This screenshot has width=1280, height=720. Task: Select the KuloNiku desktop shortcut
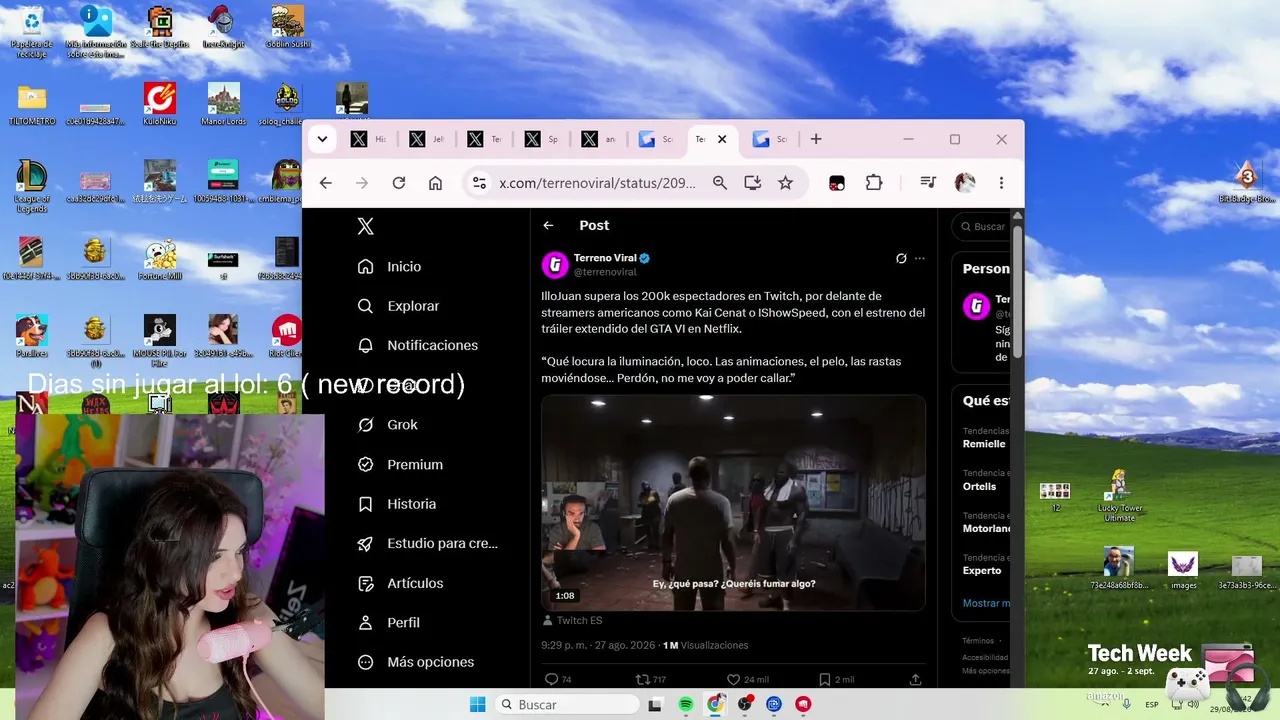point(160,104)
